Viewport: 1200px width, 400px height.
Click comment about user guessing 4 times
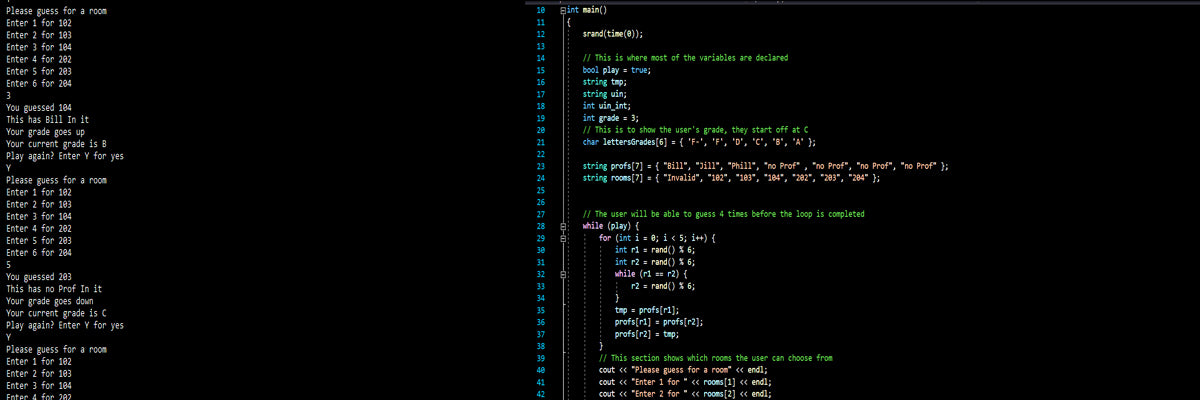pos(723,214)
